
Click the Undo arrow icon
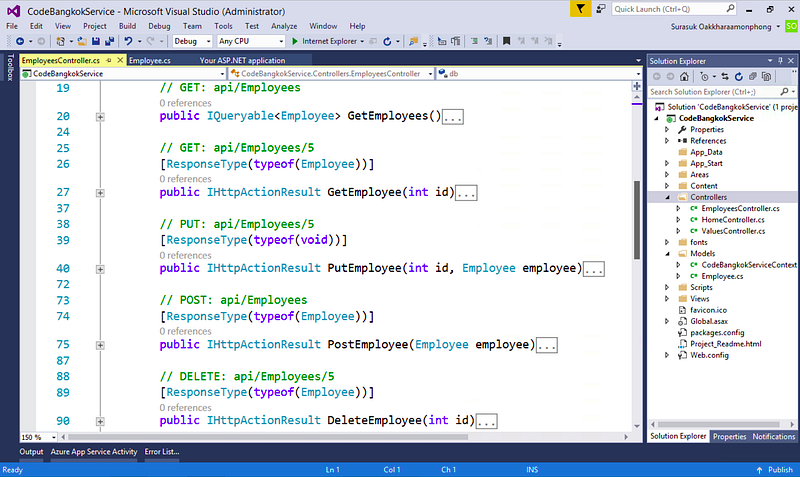[128, 41]
